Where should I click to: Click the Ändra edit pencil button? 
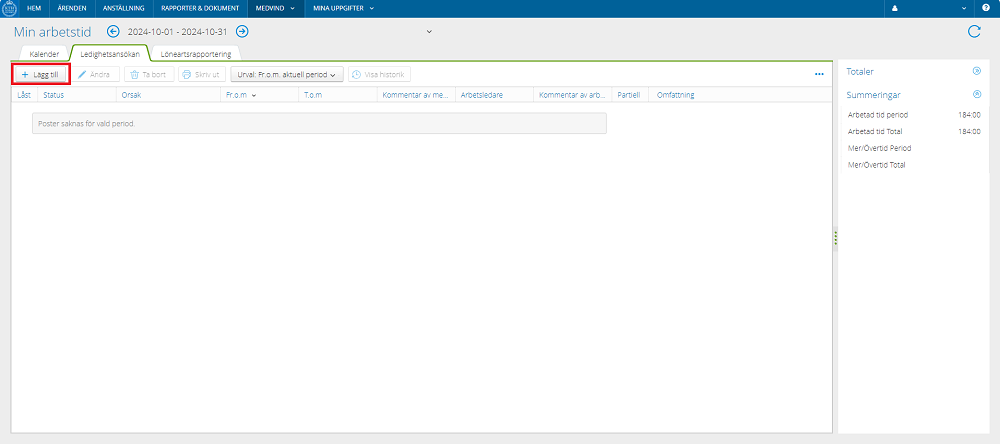[x=94, y=75]
